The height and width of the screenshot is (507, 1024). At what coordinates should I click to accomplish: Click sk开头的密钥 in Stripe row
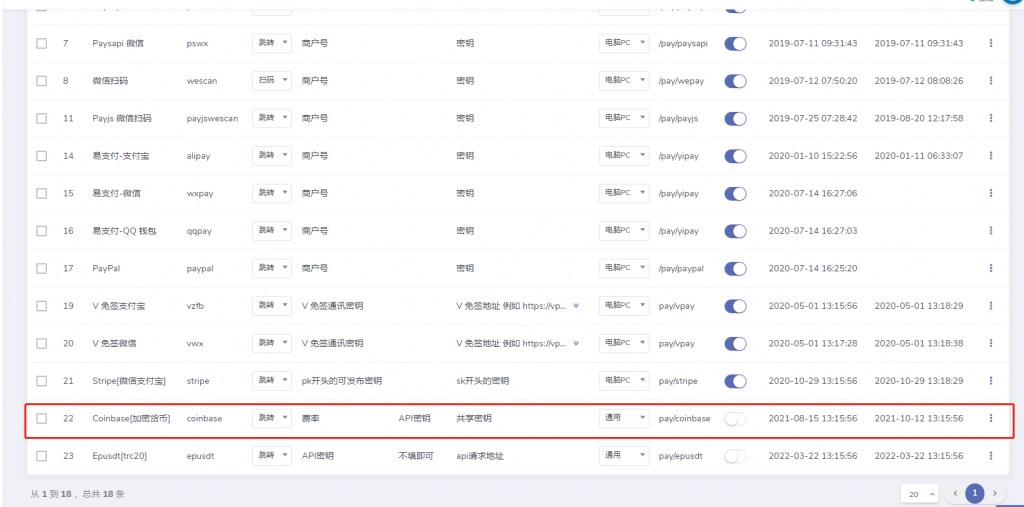[x=483, y=381]
